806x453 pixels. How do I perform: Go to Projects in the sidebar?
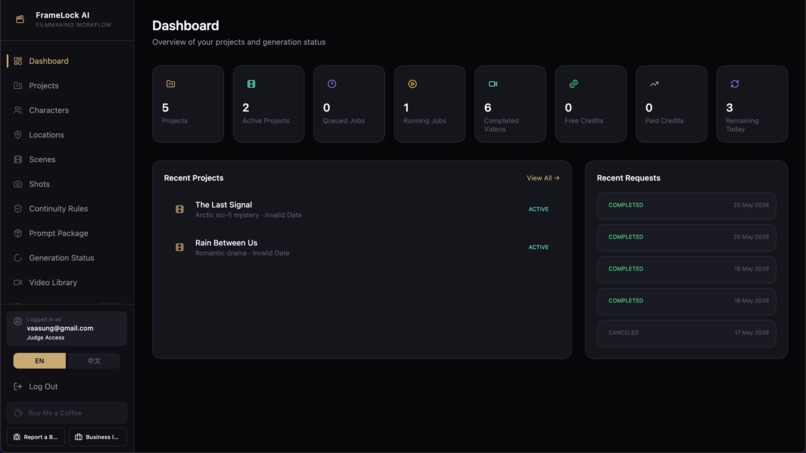coord(67,85)
